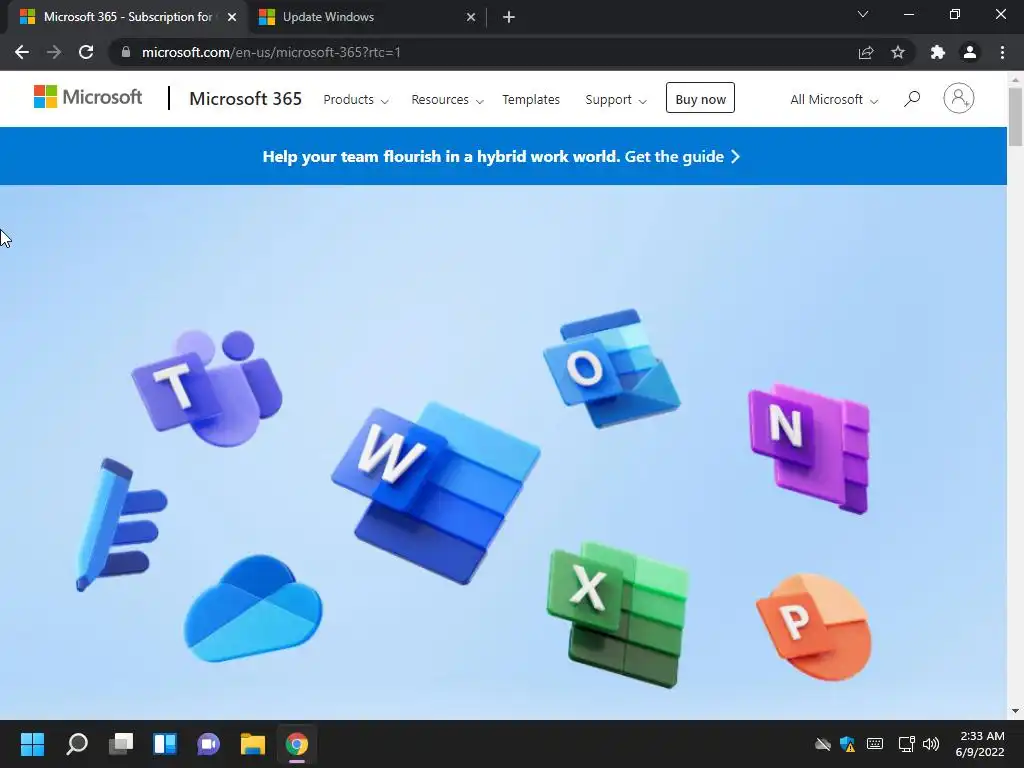Open the Templates menu item

pos(531,100)
